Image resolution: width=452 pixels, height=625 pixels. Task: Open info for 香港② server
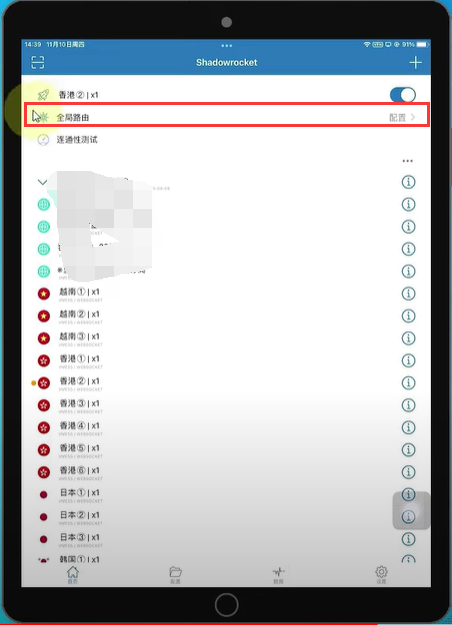coord(408,383)
